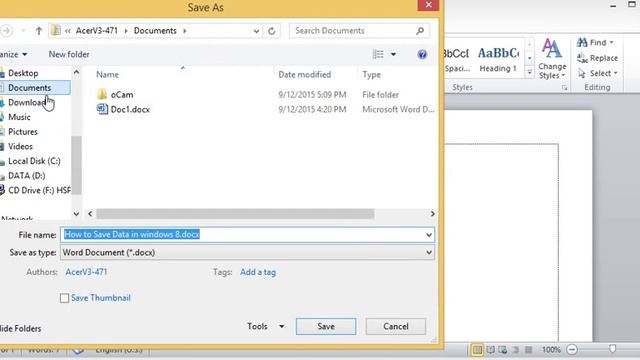This screenshot has width=640, height=360.
Task: Click Replace icon in Word ribbon
Action: [x=582, y=58]
